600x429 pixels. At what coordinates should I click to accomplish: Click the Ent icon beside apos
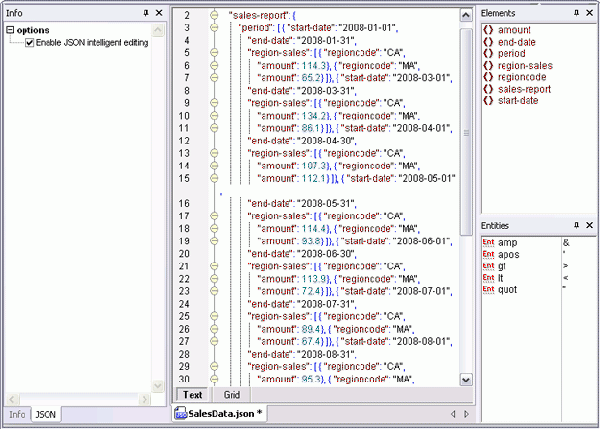click(x=488, y=254)
